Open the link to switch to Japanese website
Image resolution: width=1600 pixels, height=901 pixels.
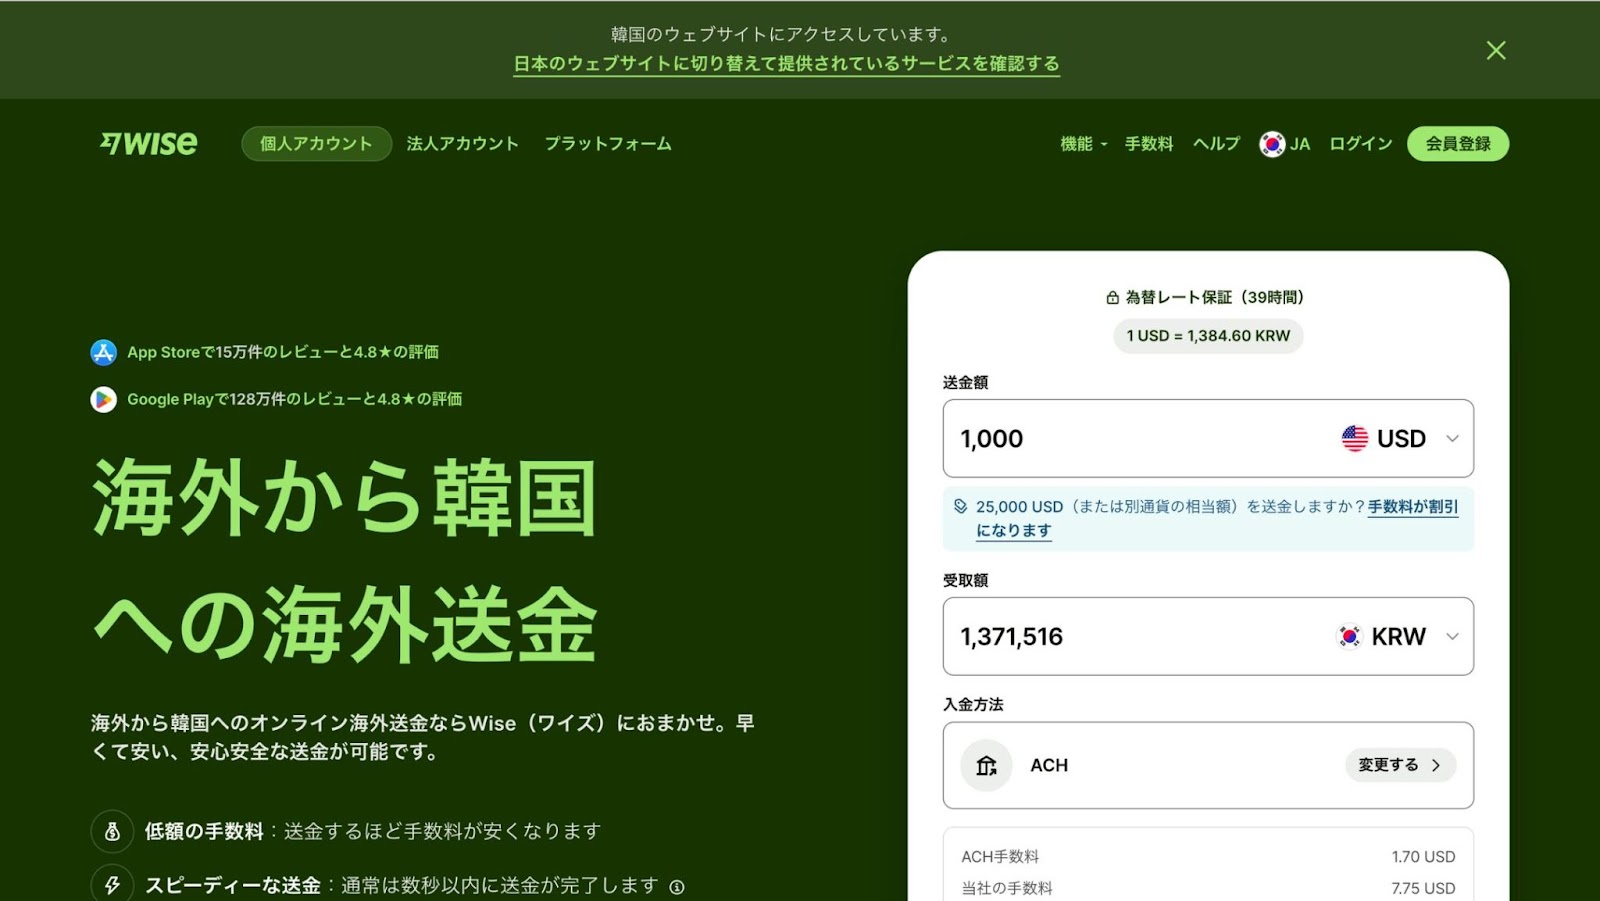pos(786,64)
